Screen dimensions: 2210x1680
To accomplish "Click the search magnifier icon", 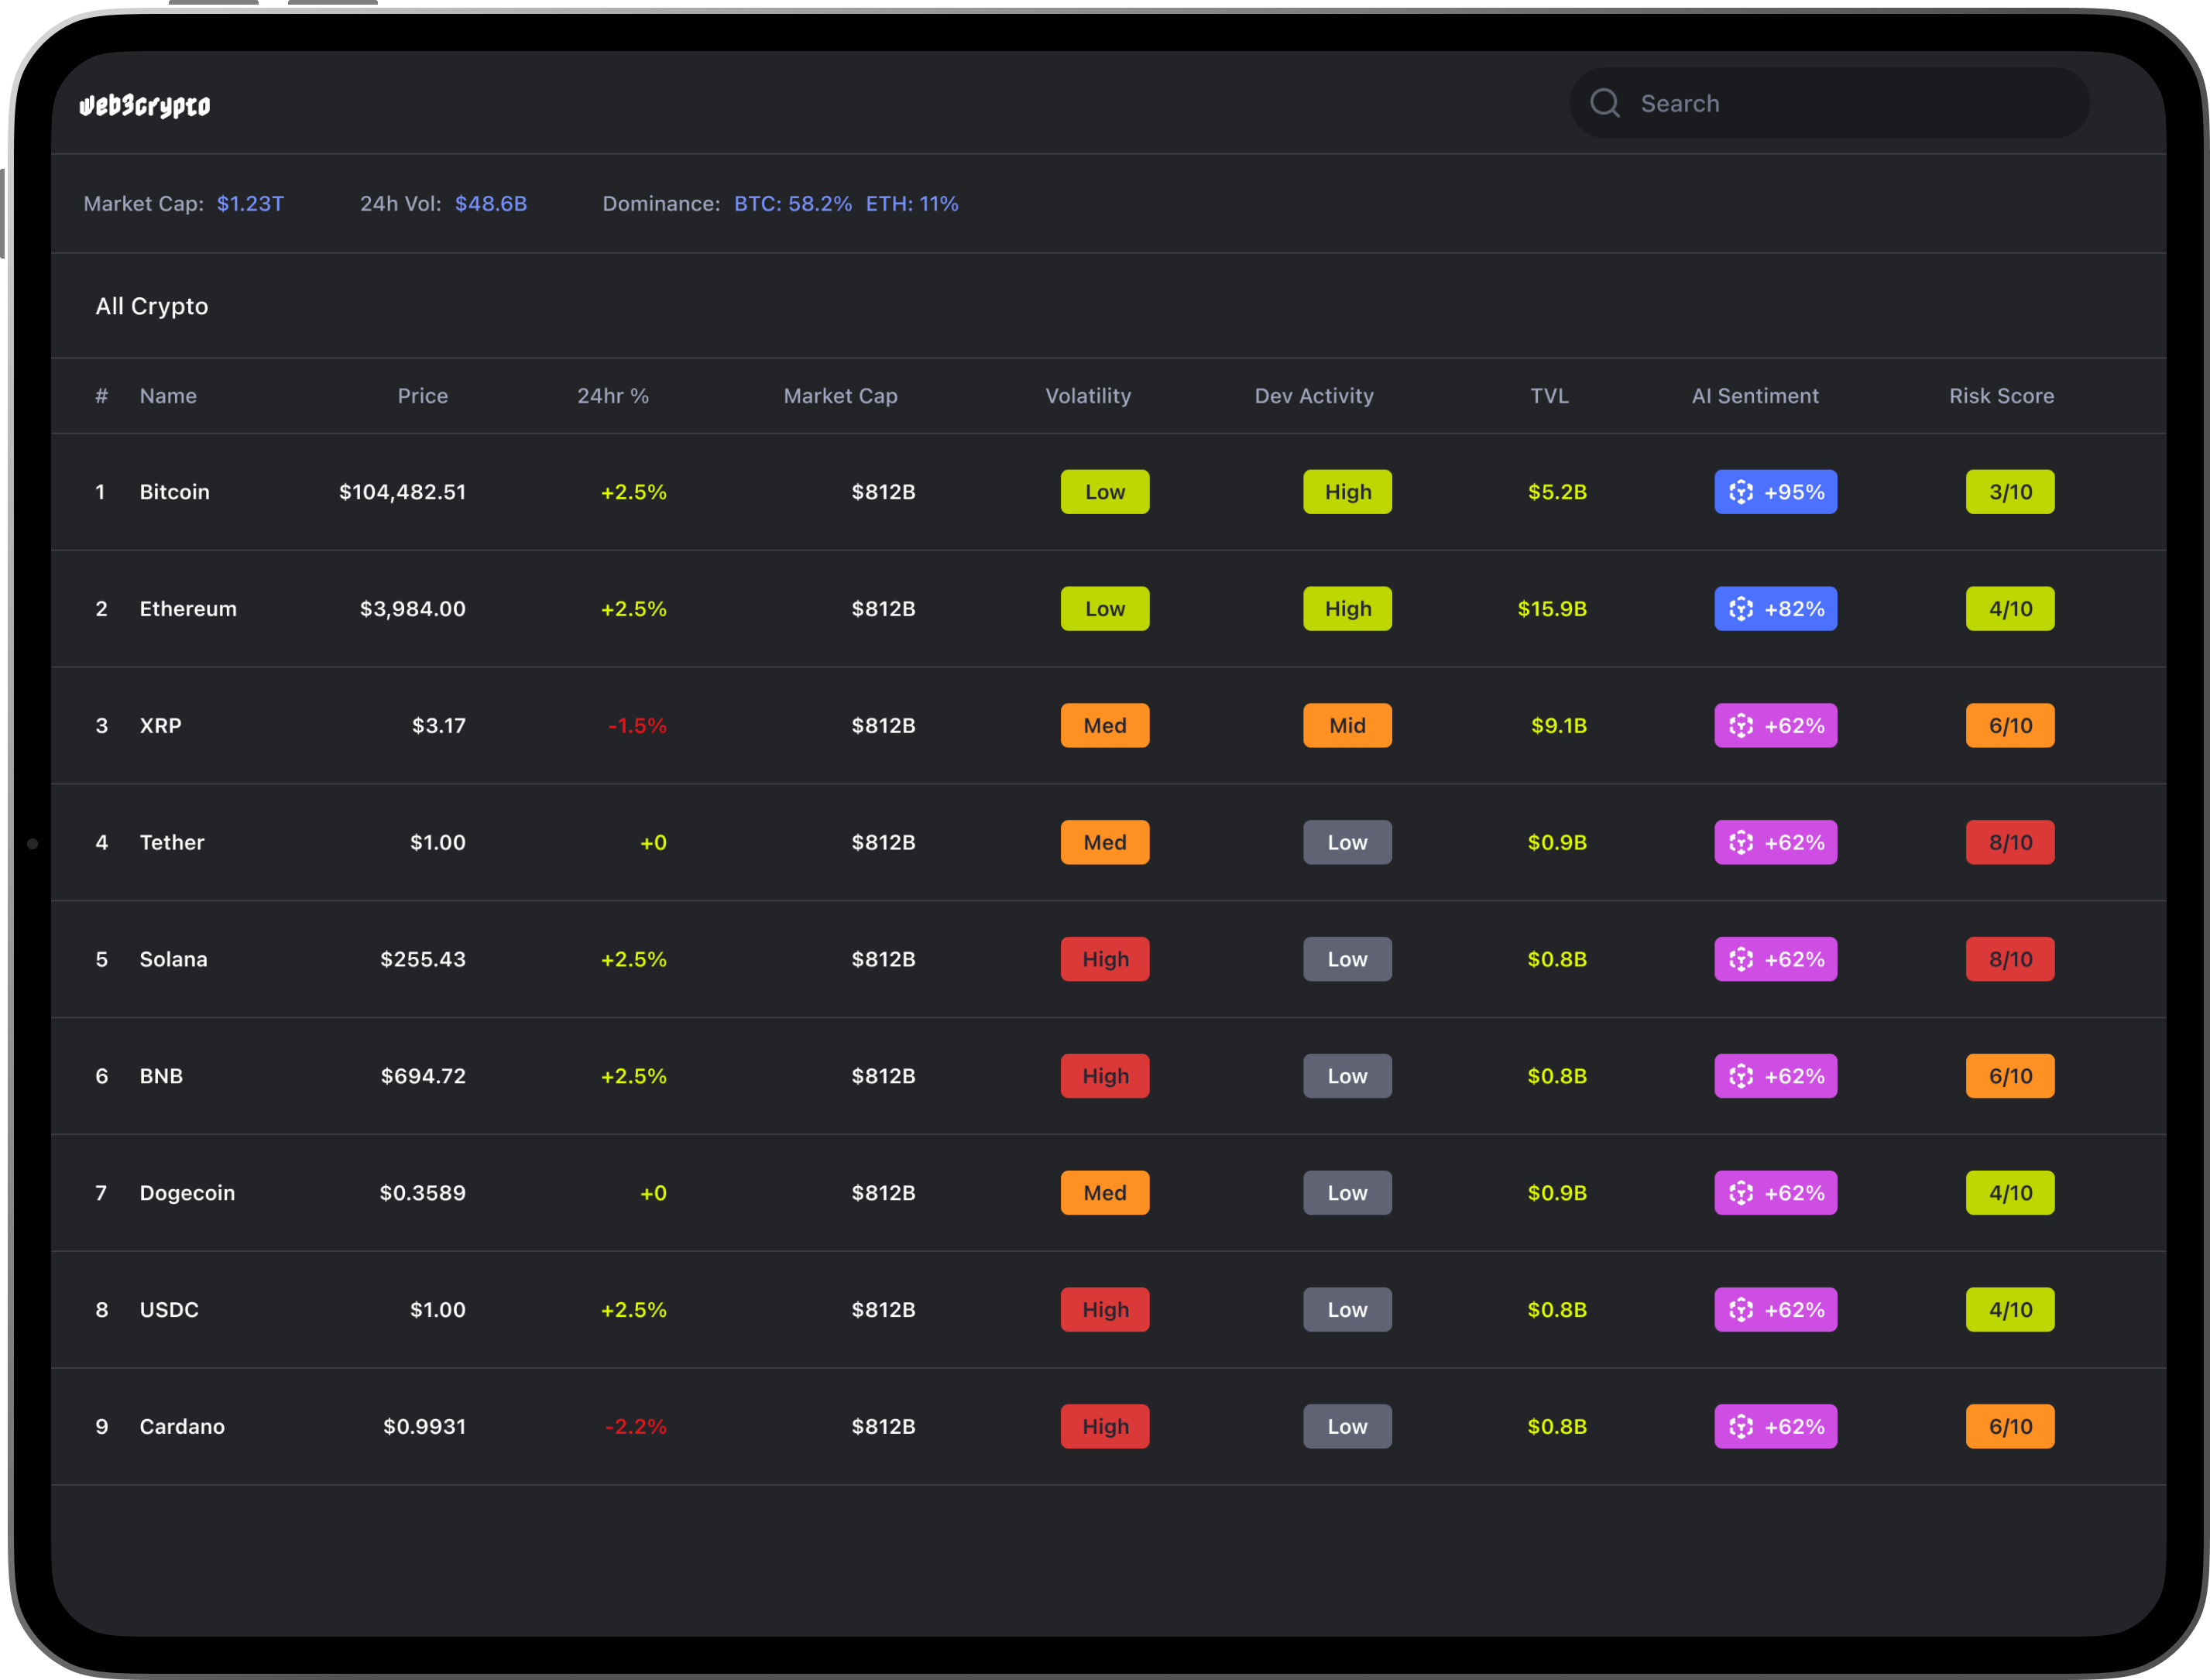I will coord(1605,103).
